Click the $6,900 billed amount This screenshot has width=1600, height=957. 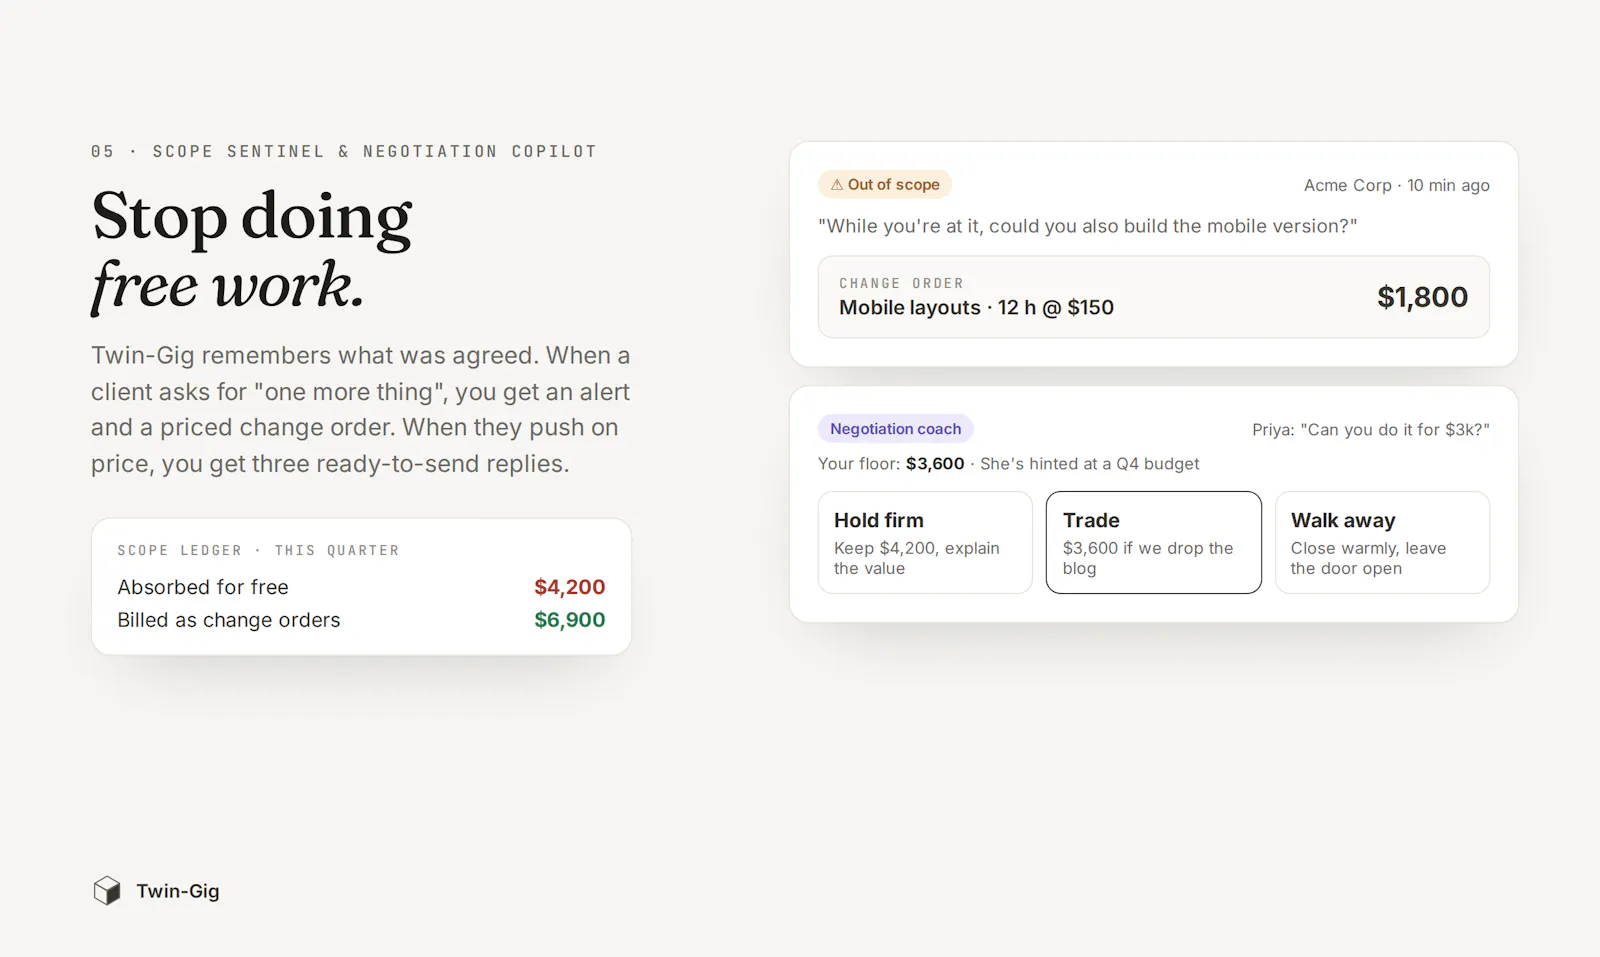click(x=569, y=620)
